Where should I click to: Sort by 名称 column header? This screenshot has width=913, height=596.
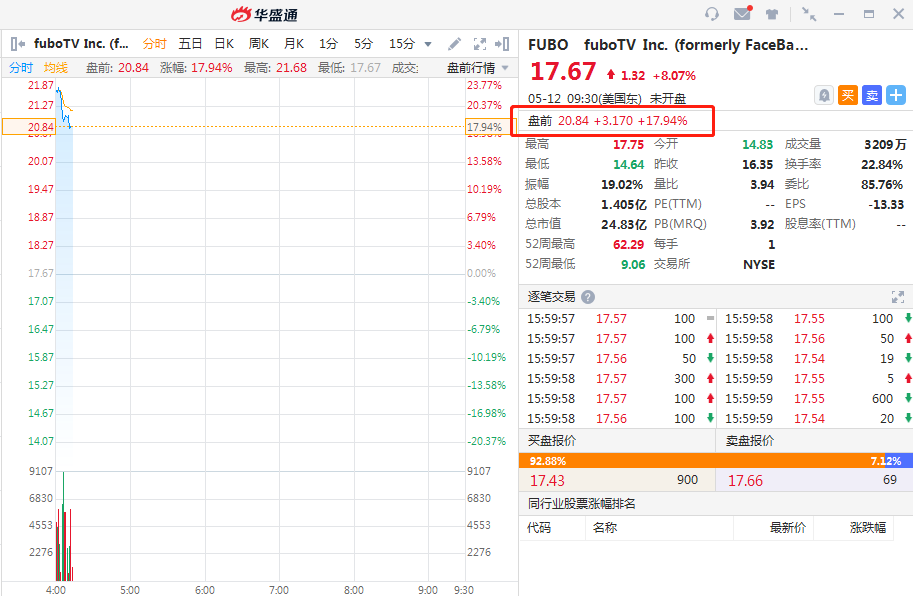point(604,528)
